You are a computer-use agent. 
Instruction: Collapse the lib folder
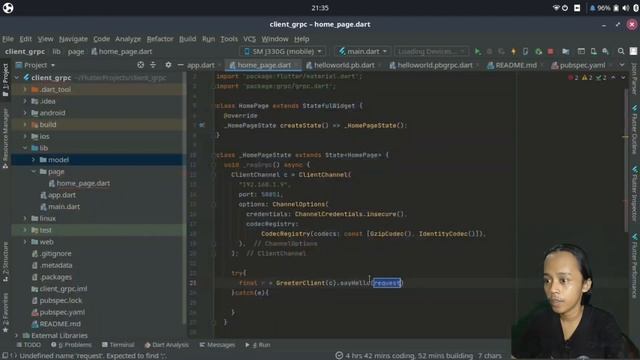coord(25,148)
